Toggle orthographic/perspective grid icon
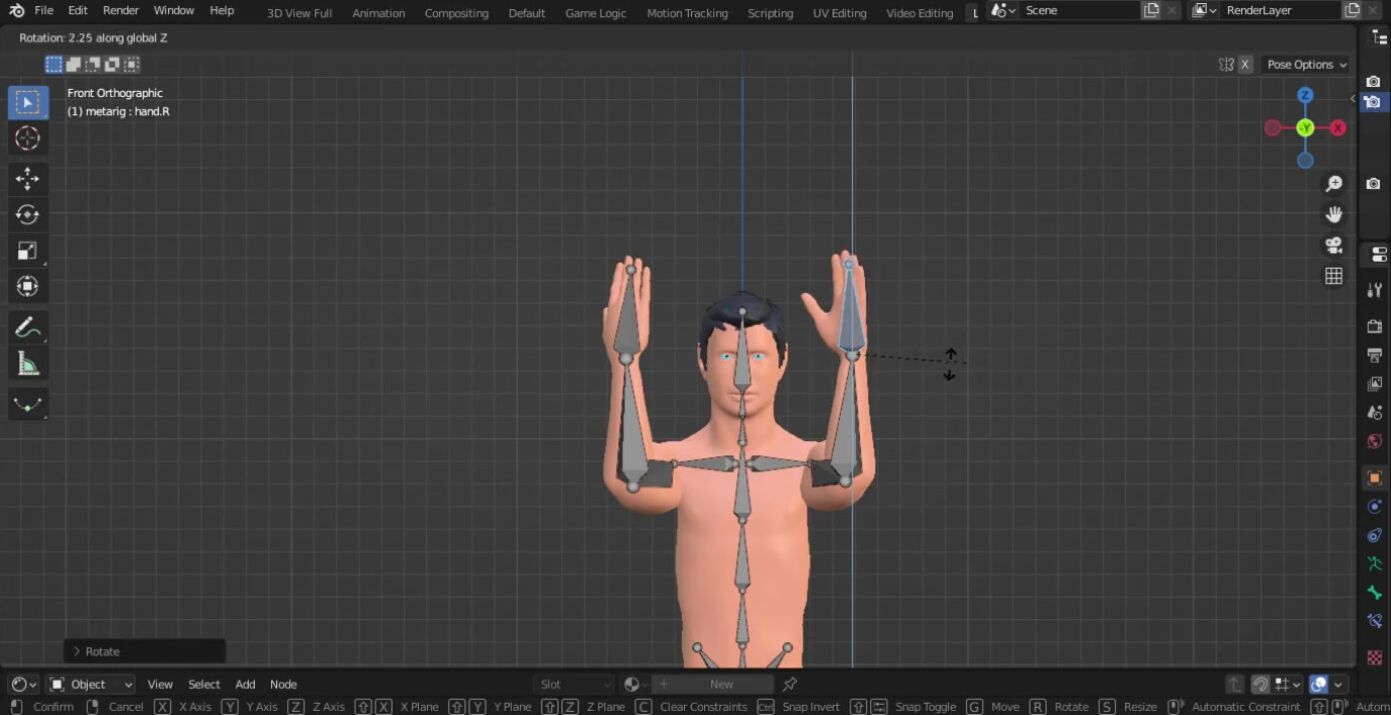Viewport: 1391px width, 715px height. (1333, 276)
